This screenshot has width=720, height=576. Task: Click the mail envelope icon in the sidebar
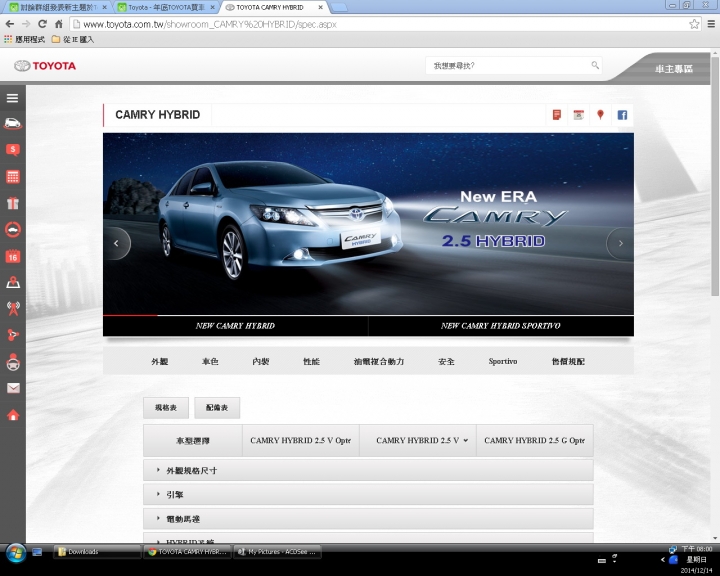pos(13,388)
